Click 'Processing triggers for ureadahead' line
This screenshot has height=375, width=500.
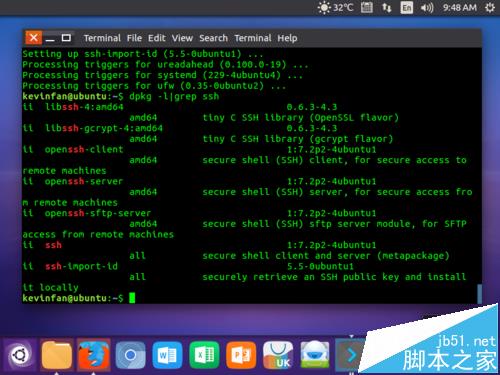tap(165, 65)
